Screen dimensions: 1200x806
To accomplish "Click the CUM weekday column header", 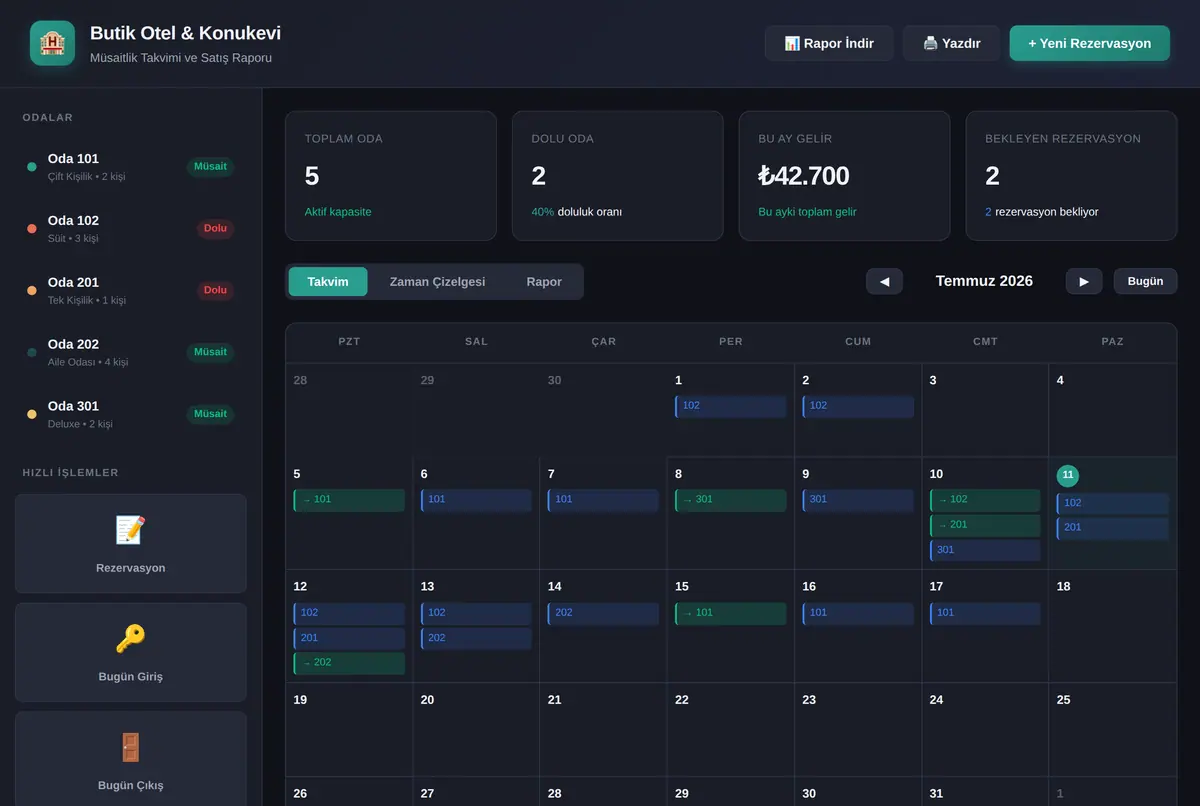I will (858, 342).
